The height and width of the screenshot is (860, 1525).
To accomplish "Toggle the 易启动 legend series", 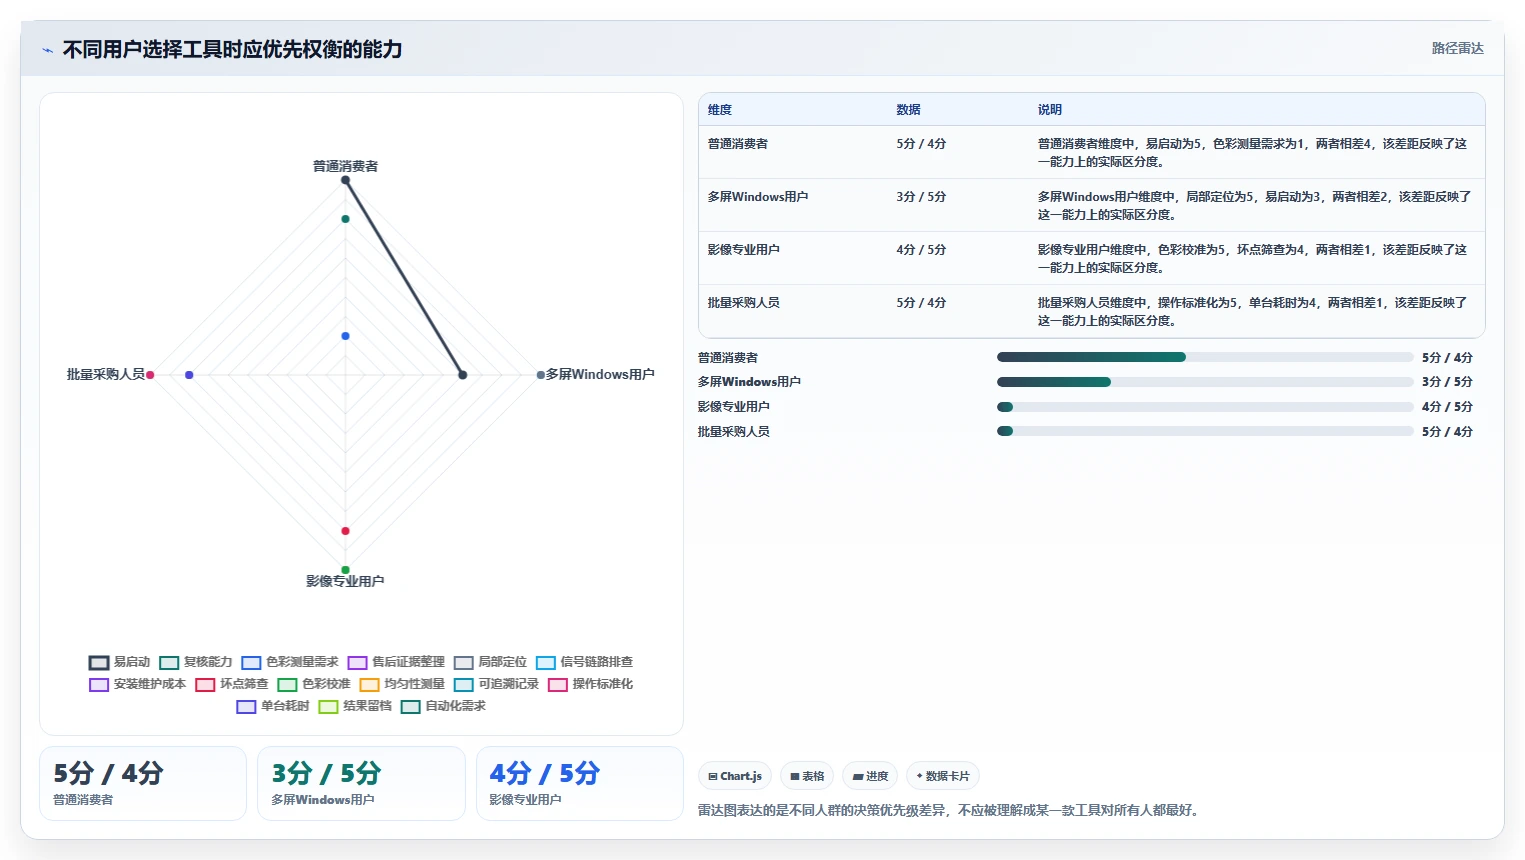I will tap(119, 662).
